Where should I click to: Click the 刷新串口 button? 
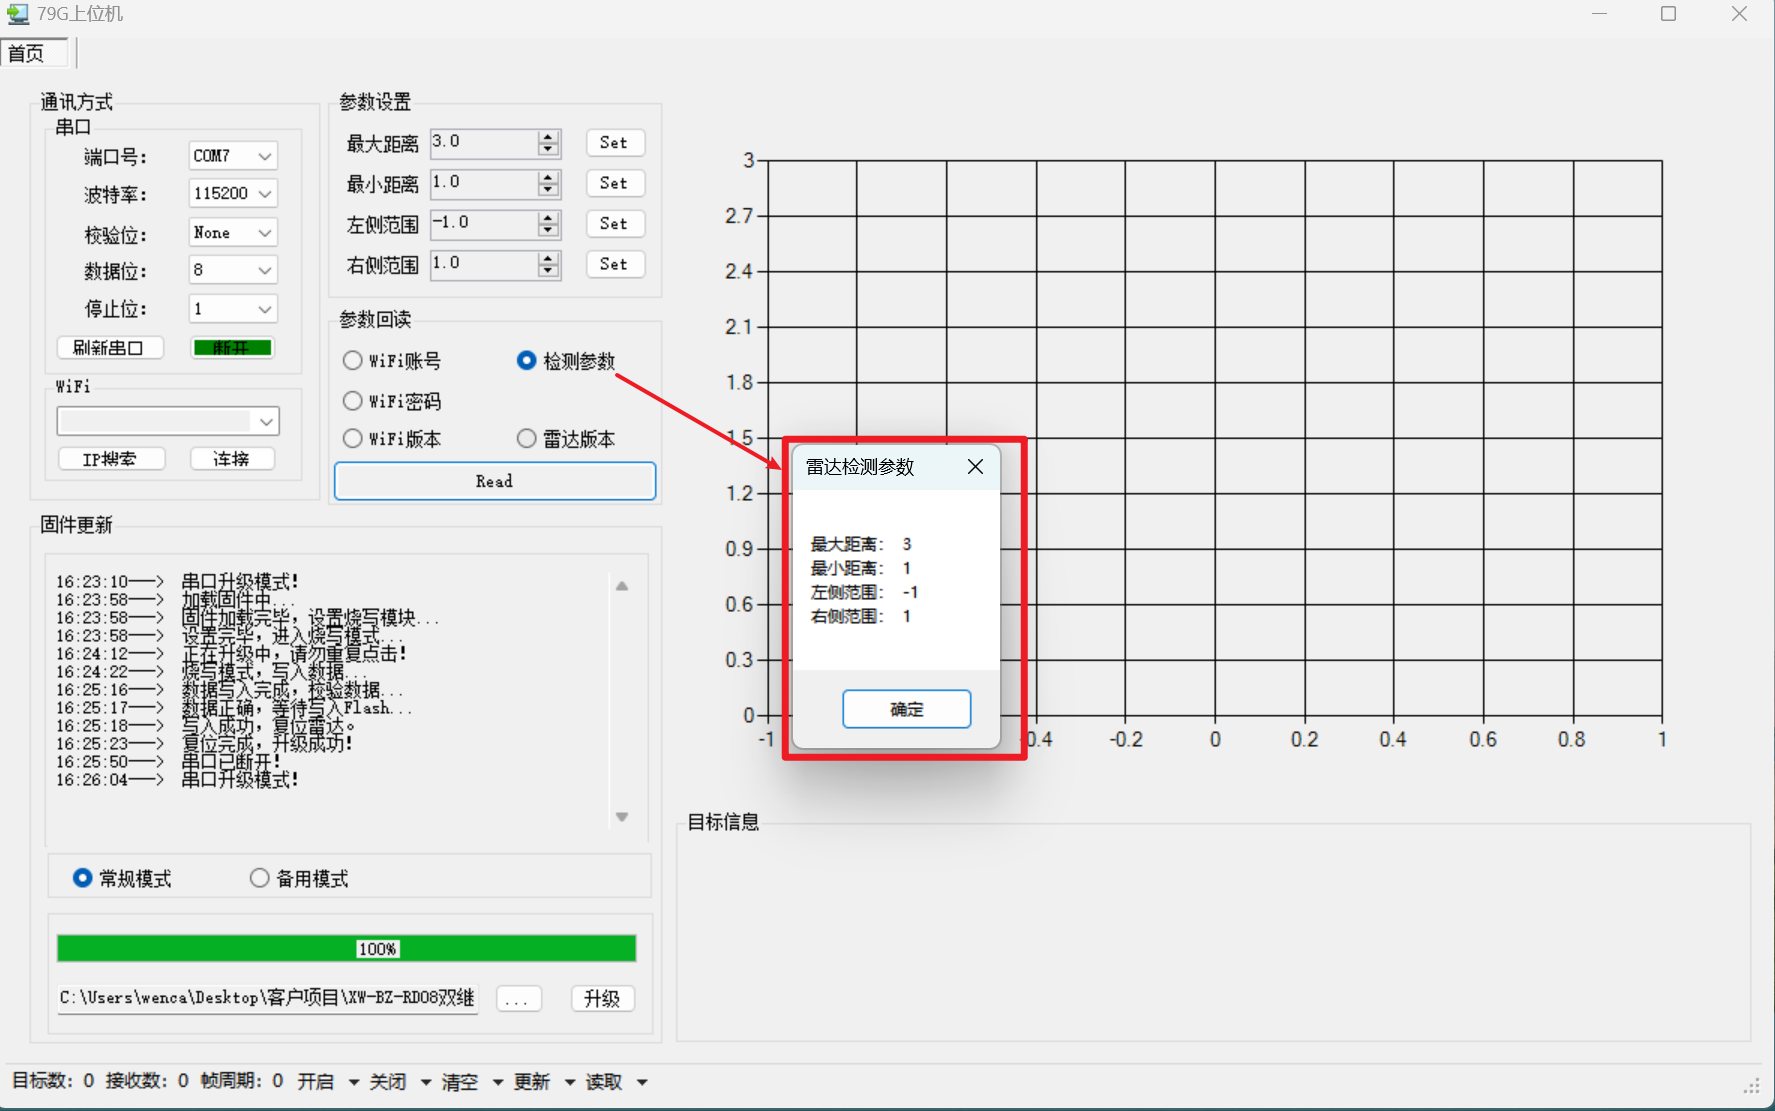point(109,347)
